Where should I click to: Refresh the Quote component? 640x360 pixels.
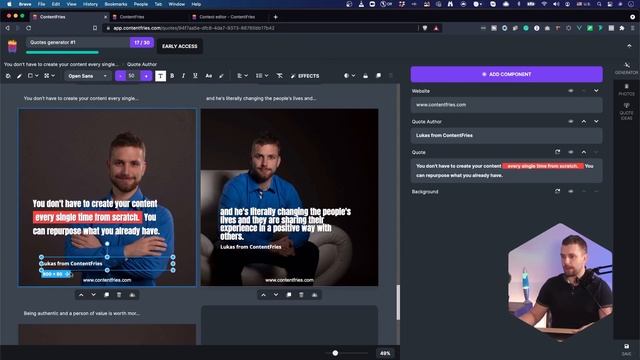pos(558,152)
